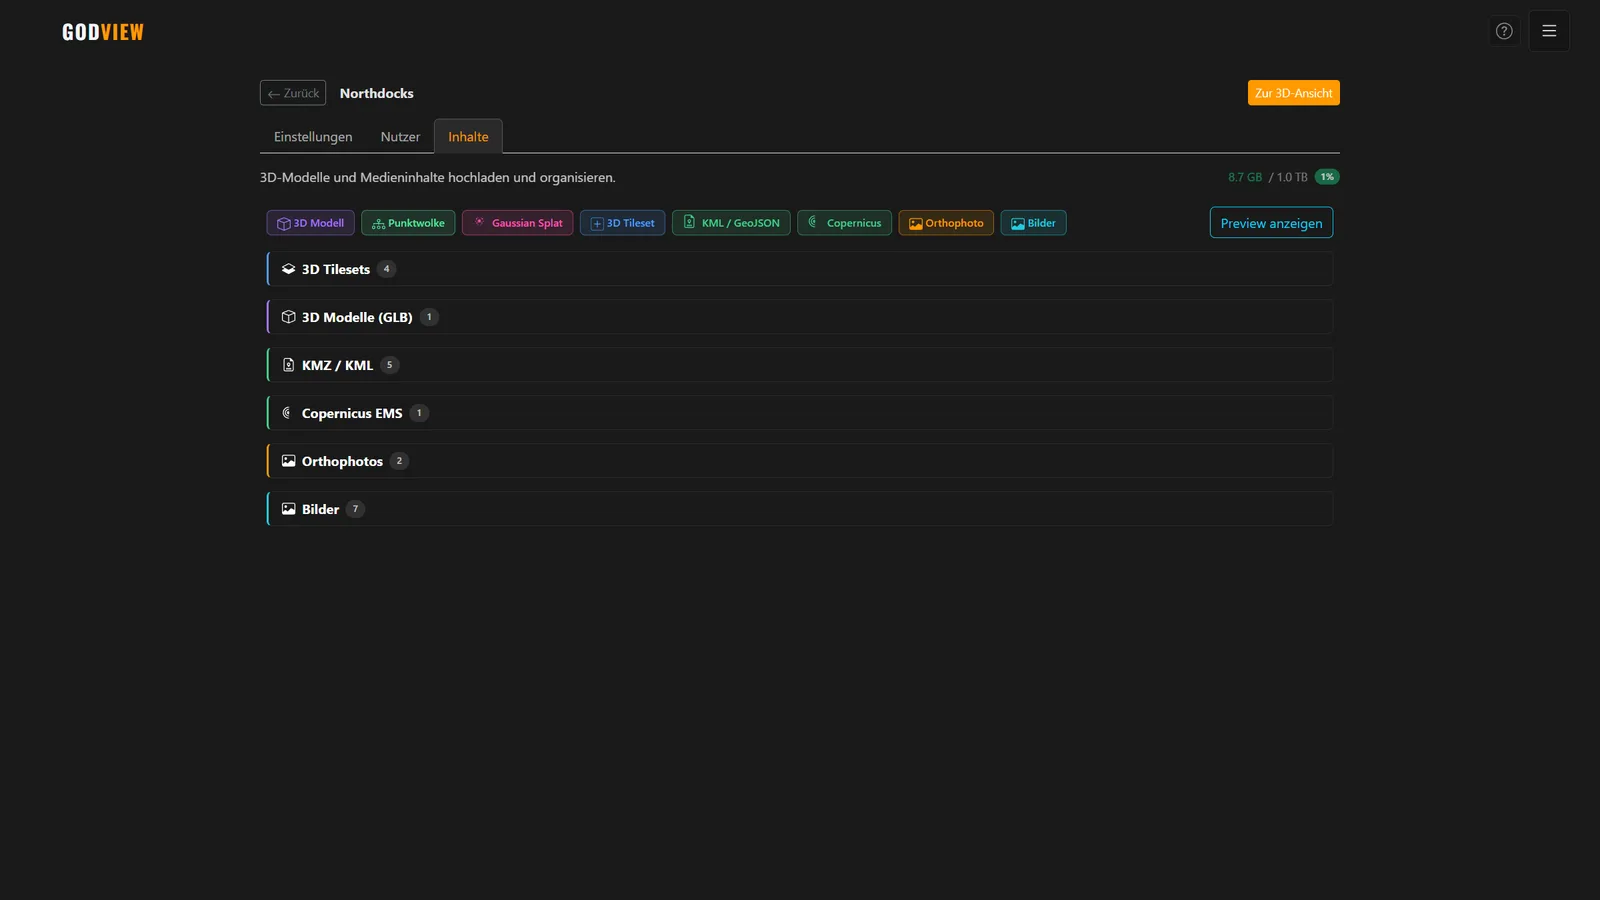This screenshot has width=1600, height=900.
Task: Click Preview anzeigen button
Action: pyautogui.click(x=1271, y=223)
